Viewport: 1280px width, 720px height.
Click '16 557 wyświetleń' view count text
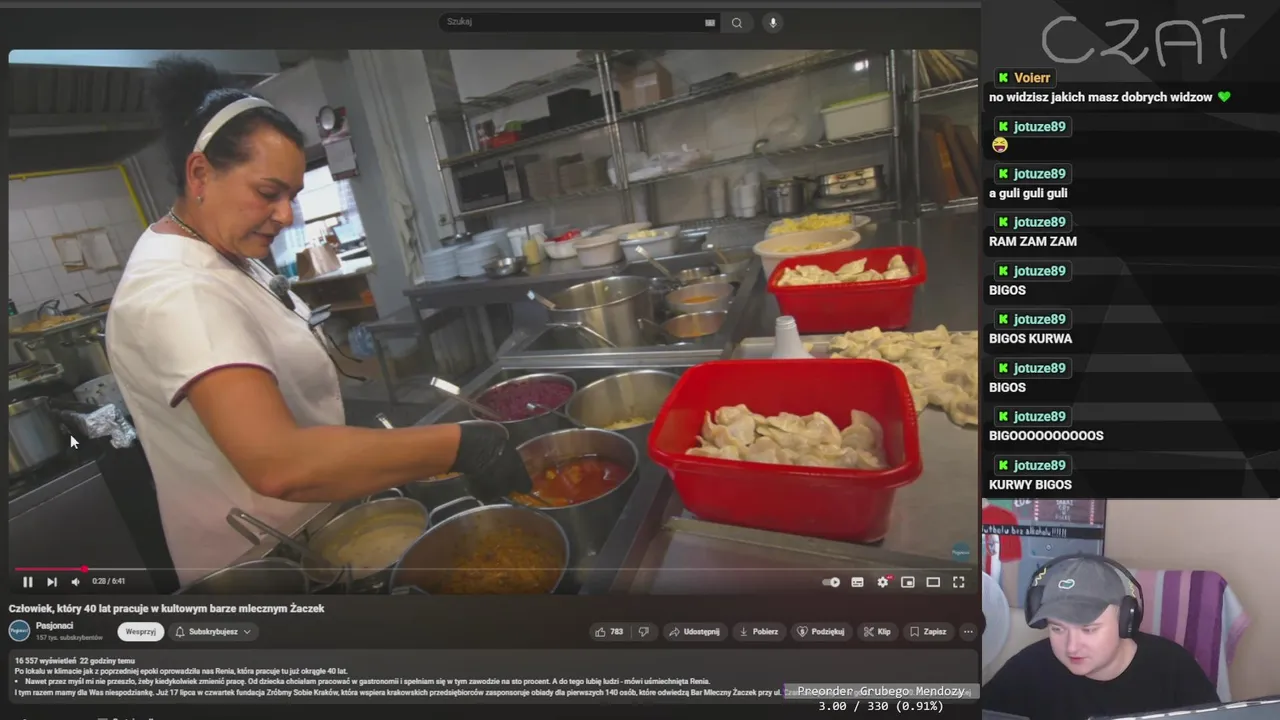click(x=45, y=661)
